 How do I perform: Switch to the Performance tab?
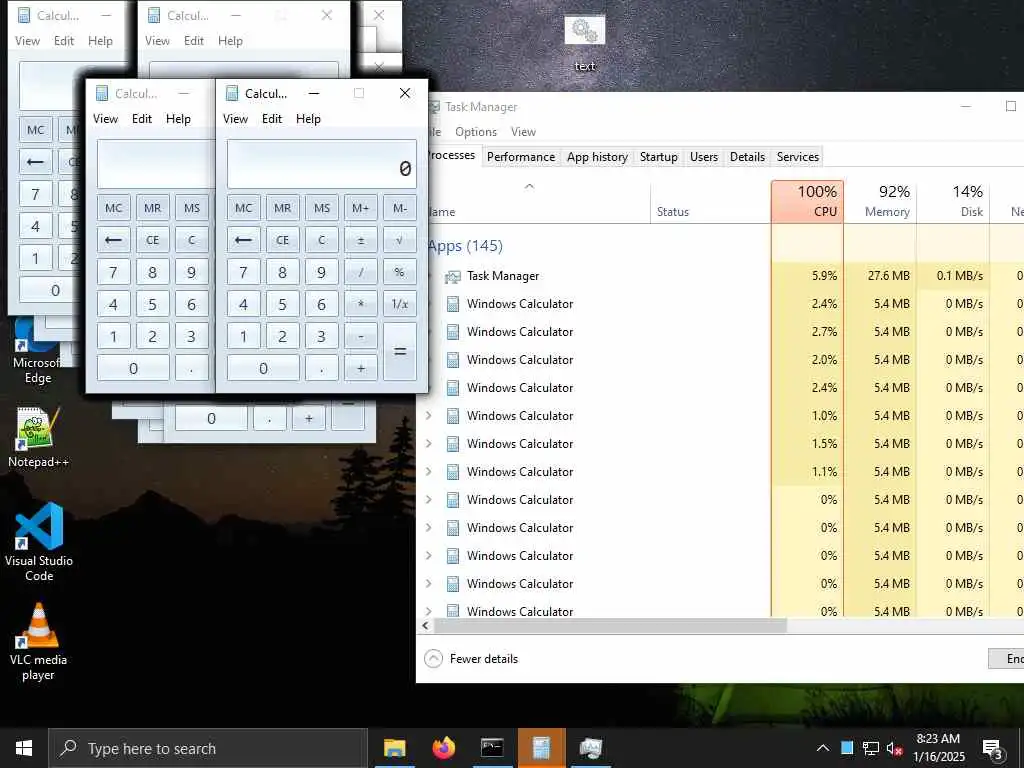coord(521,157)
